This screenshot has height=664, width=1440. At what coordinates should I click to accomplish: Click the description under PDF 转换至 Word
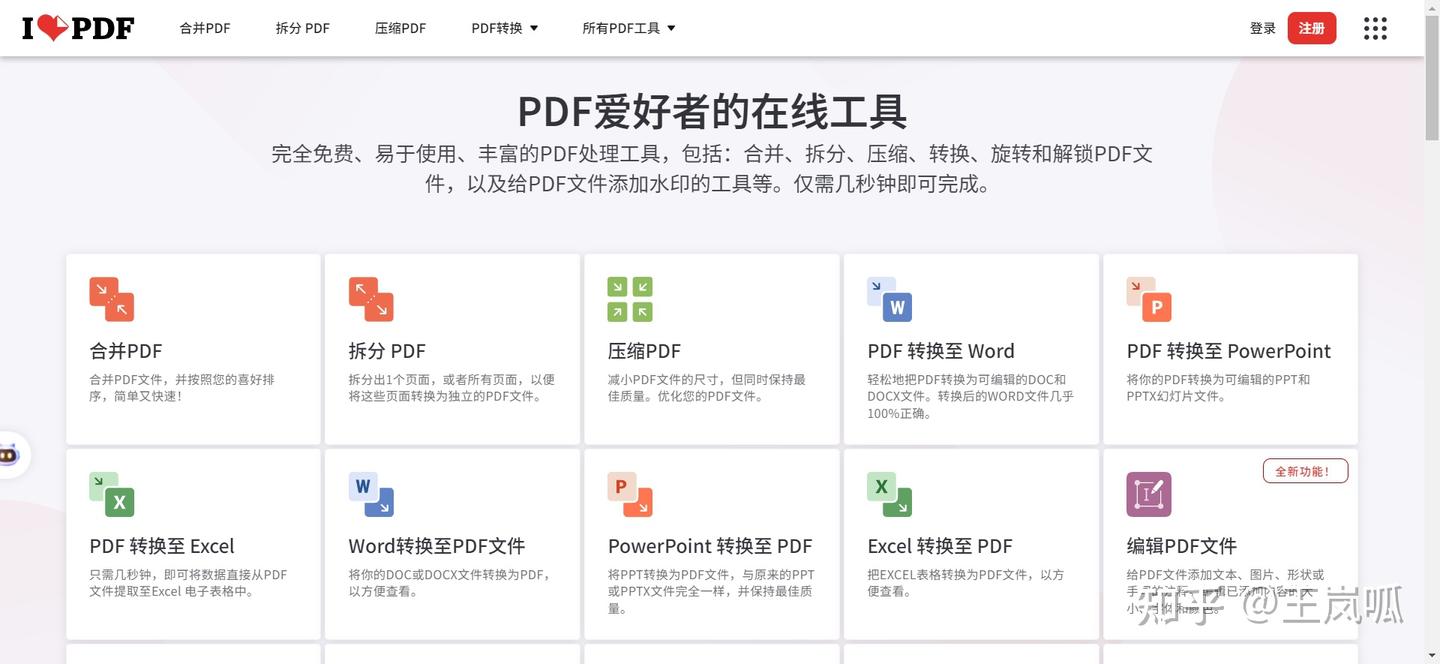(x=970, y=396)
